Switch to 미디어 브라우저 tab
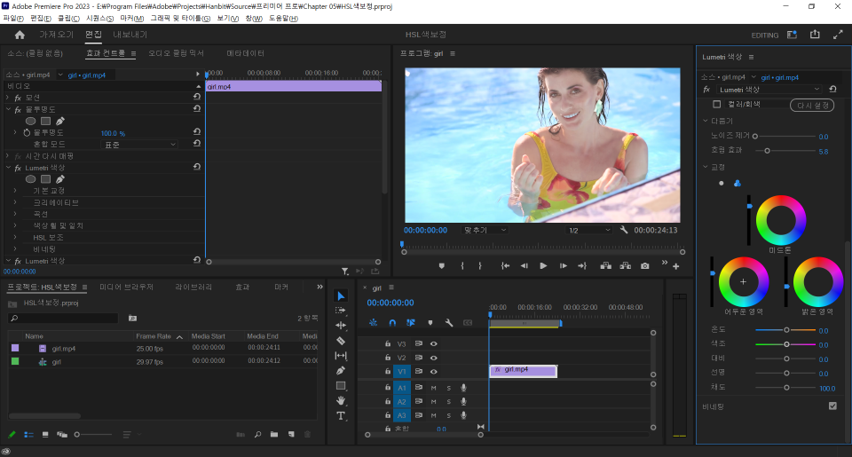 coord(126,287)
